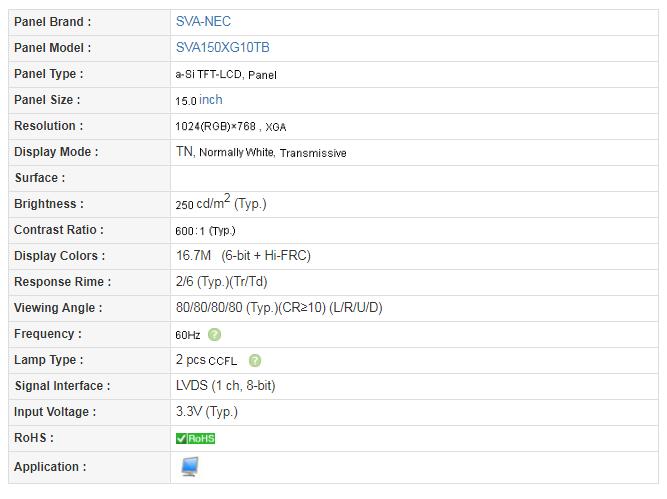Screen dimensions: 667x499
Task: Click the help icon next to CCFL
Action: tap(255, 361)
